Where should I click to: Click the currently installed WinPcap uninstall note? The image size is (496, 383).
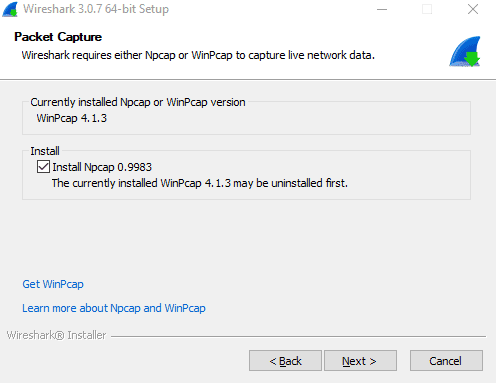click(200, 183)
